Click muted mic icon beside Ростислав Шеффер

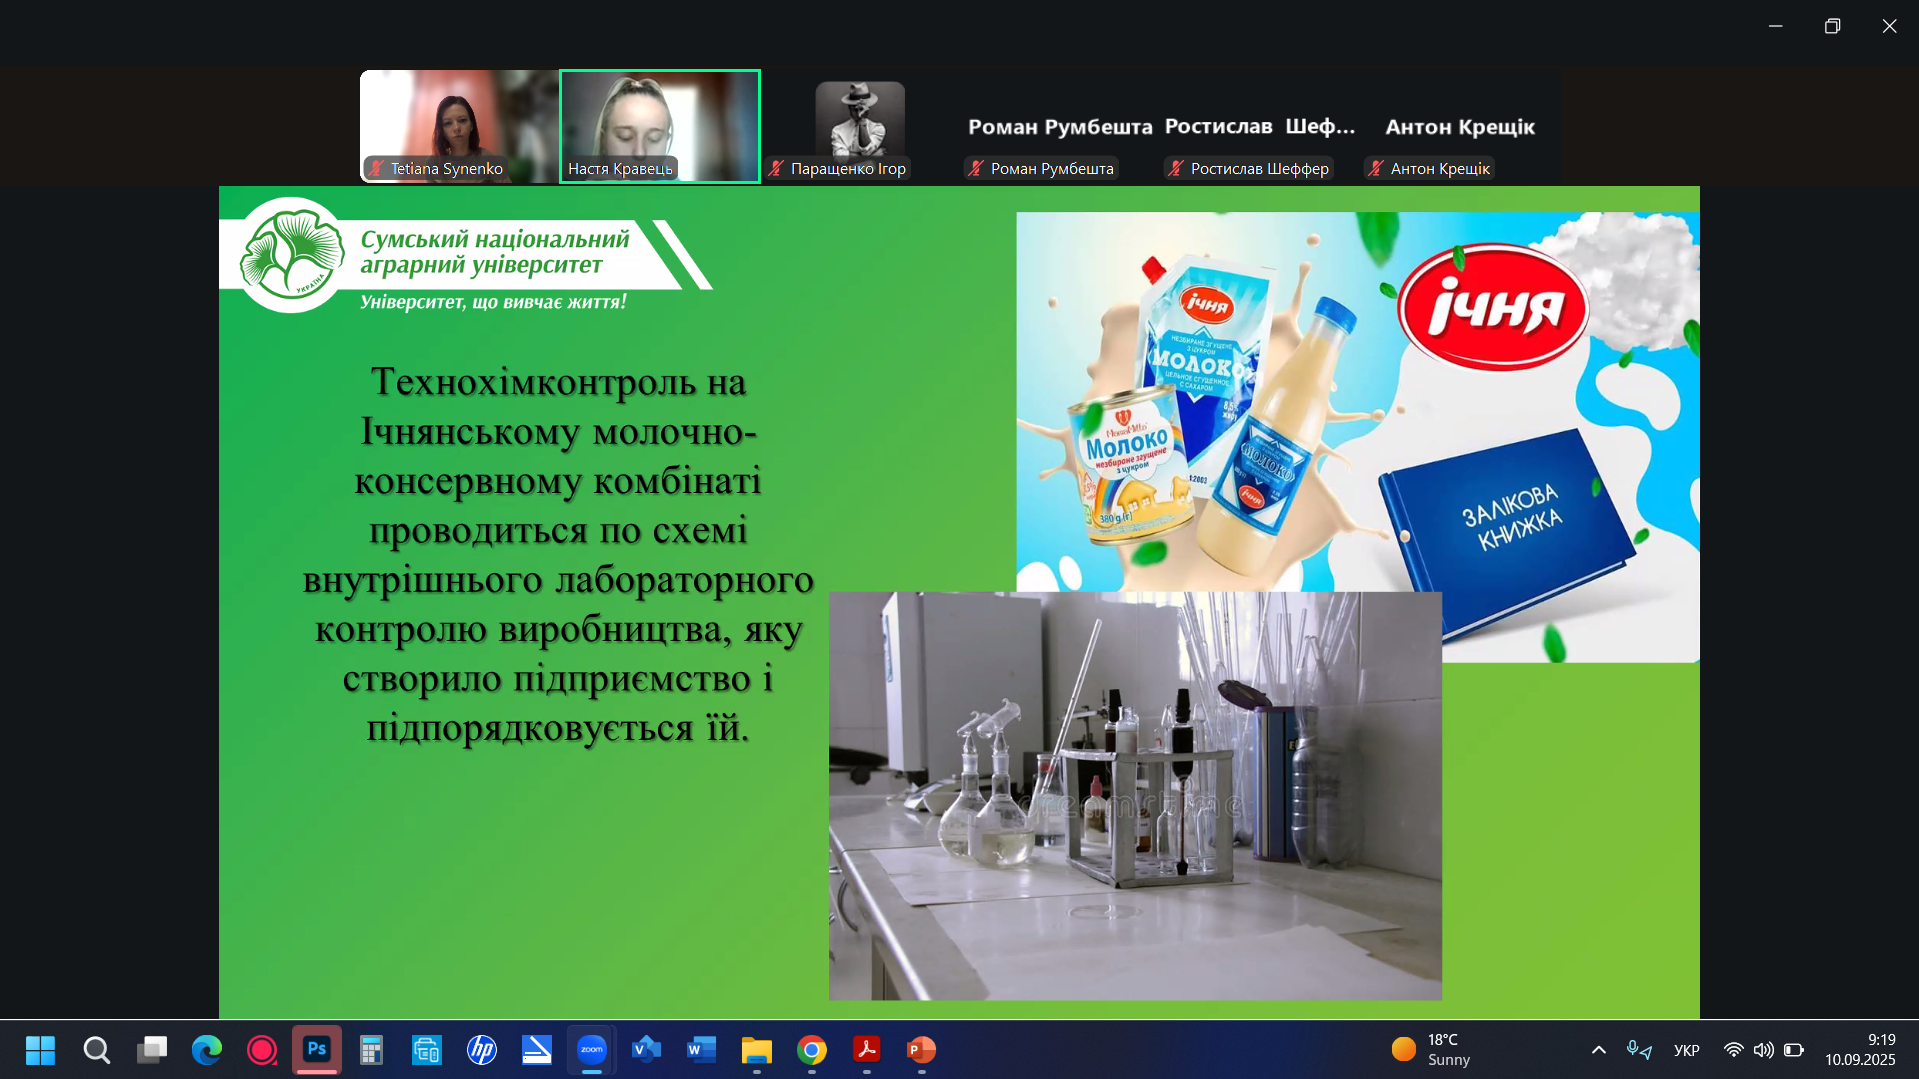1177,168
